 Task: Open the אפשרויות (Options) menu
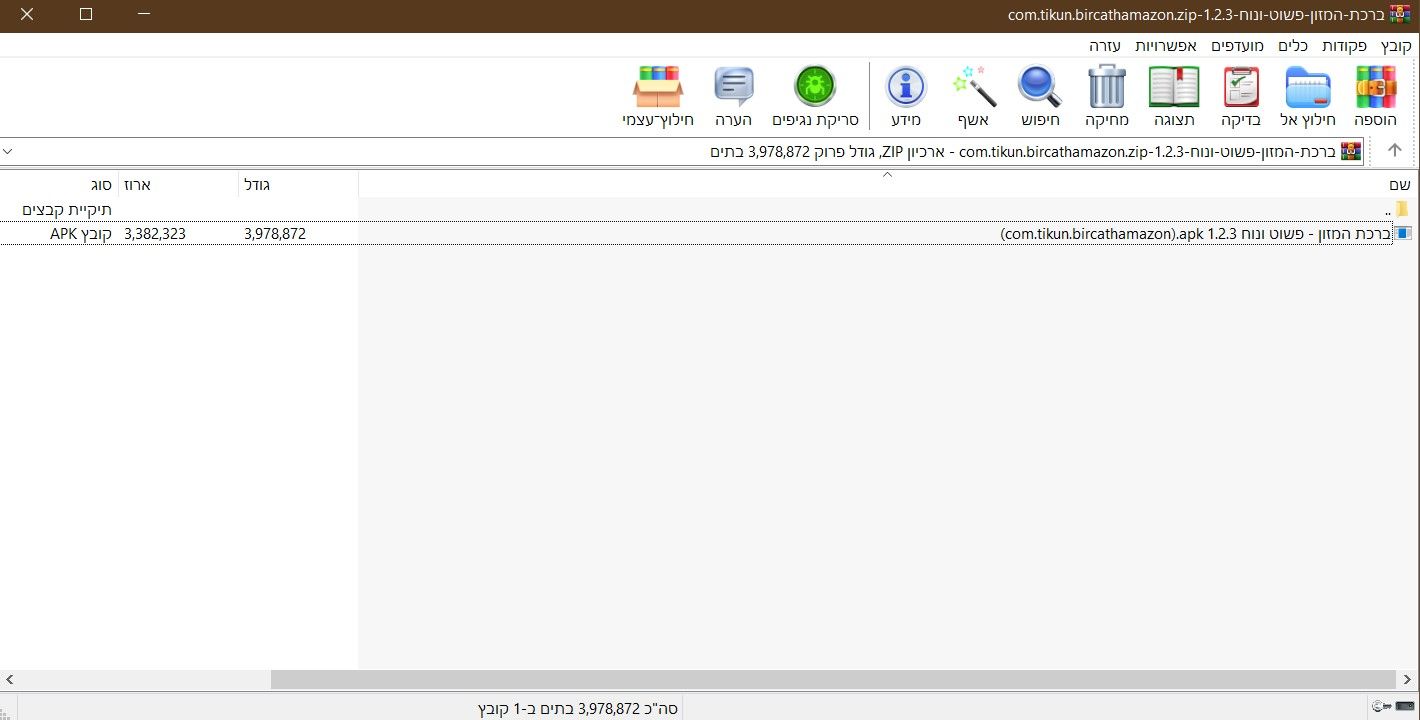point(1166,46)
